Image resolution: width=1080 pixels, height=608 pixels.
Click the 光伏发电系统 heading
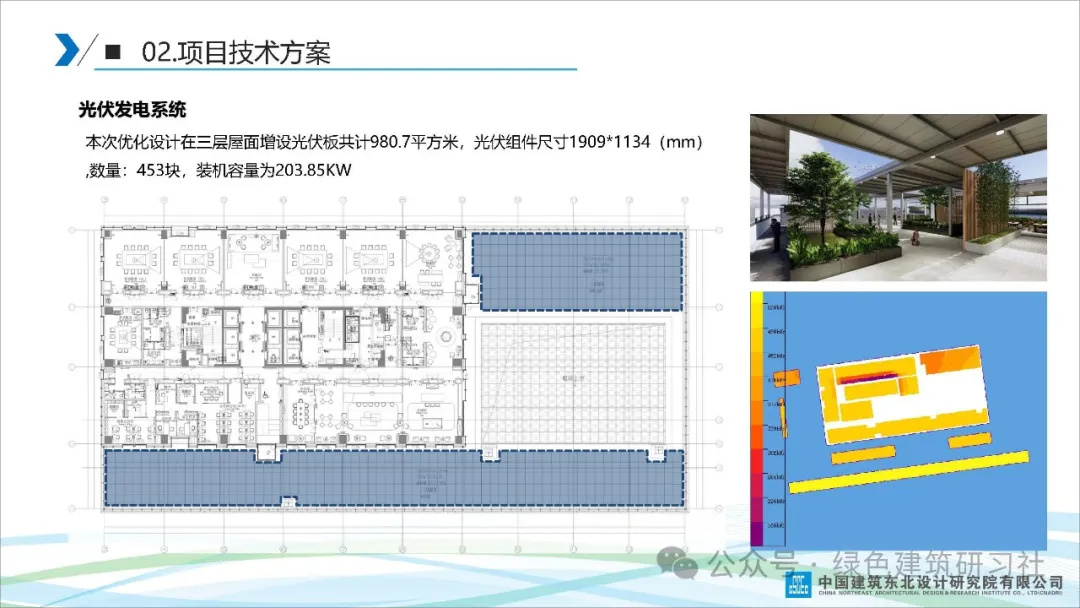(x=133, y=109)
